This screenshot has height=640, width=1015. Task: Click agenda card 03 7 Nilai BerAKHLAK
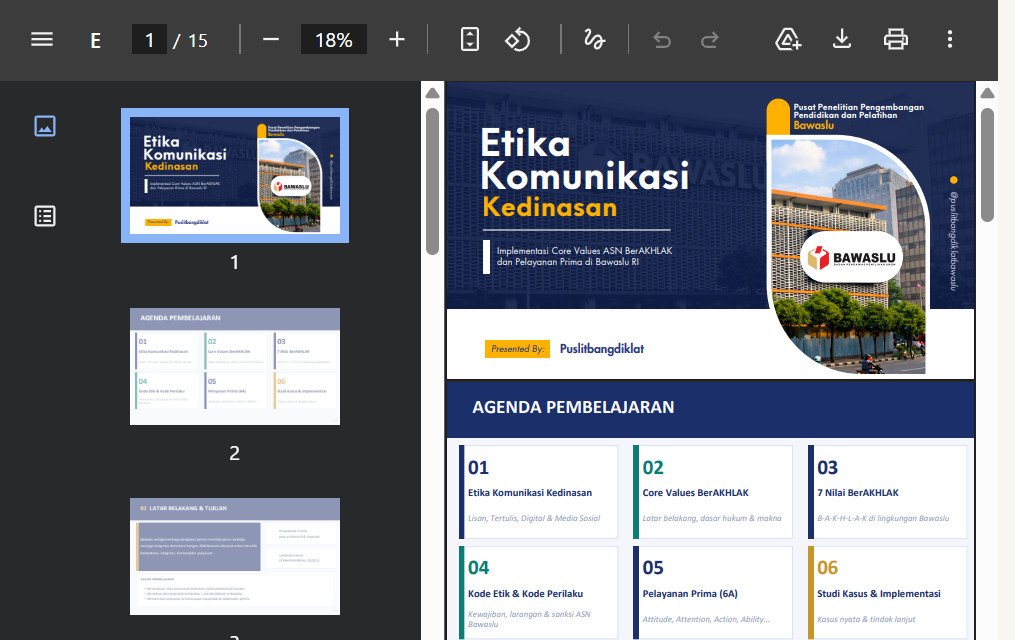tap(887, 492)
